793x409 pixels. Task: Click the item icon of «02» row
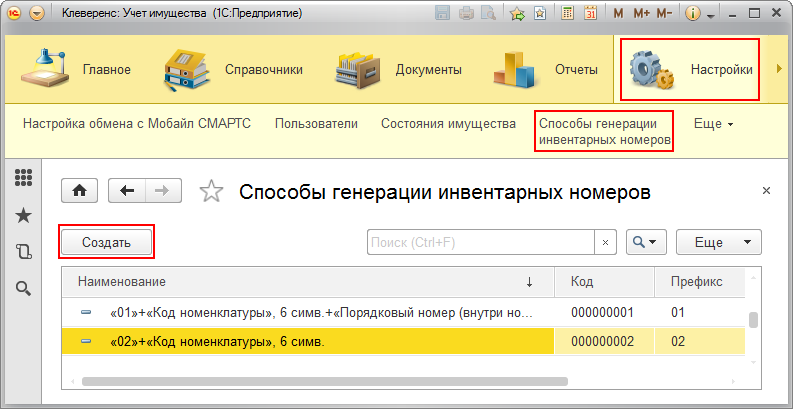86,342
